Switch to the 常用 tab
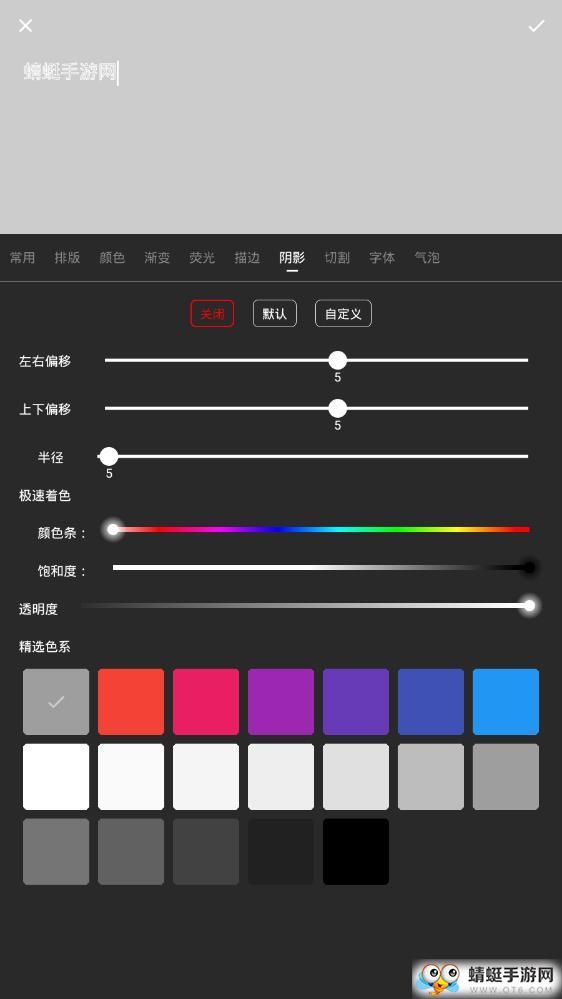Screen dimensions: 562x999 22,257
